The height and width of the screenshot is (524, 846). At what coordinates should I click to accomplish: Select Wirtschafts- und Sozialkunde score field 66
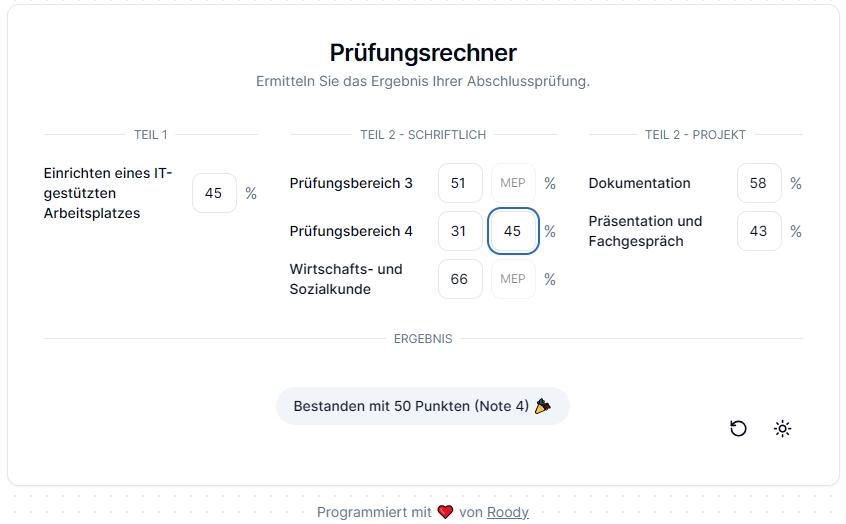pyautogui.click(x=460, y=279)
